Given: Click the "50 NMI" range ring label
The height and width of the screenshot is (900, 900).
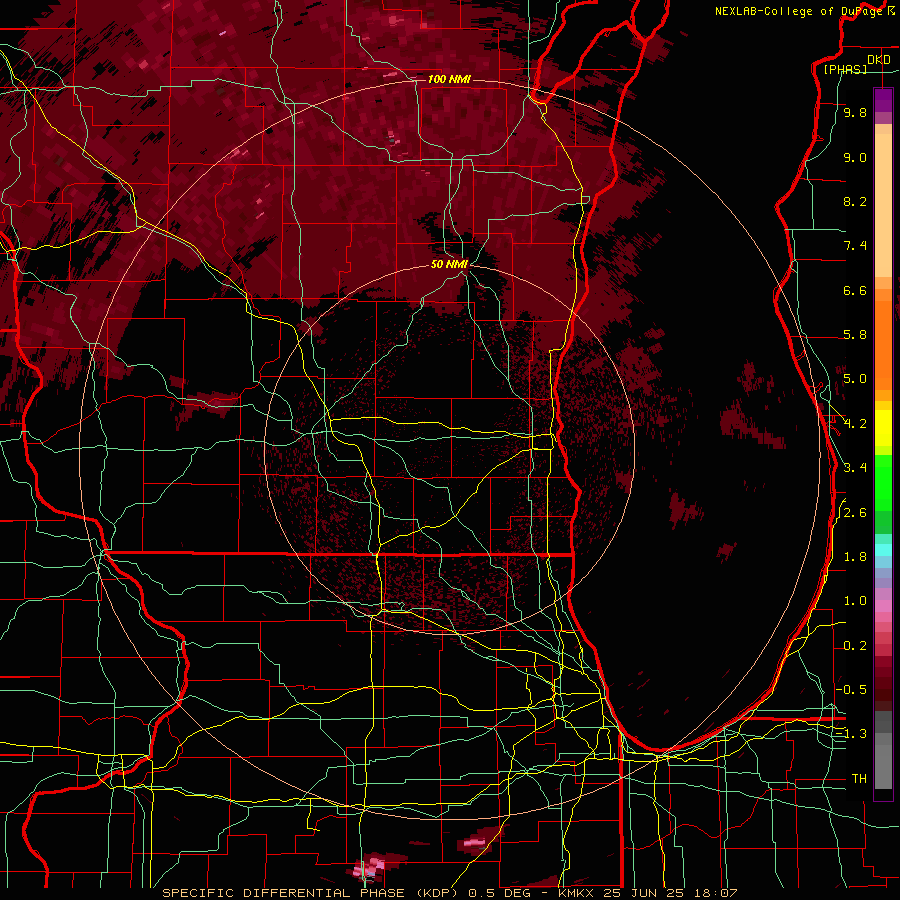Looking at the screenshot, I should [x=449, y=264].
